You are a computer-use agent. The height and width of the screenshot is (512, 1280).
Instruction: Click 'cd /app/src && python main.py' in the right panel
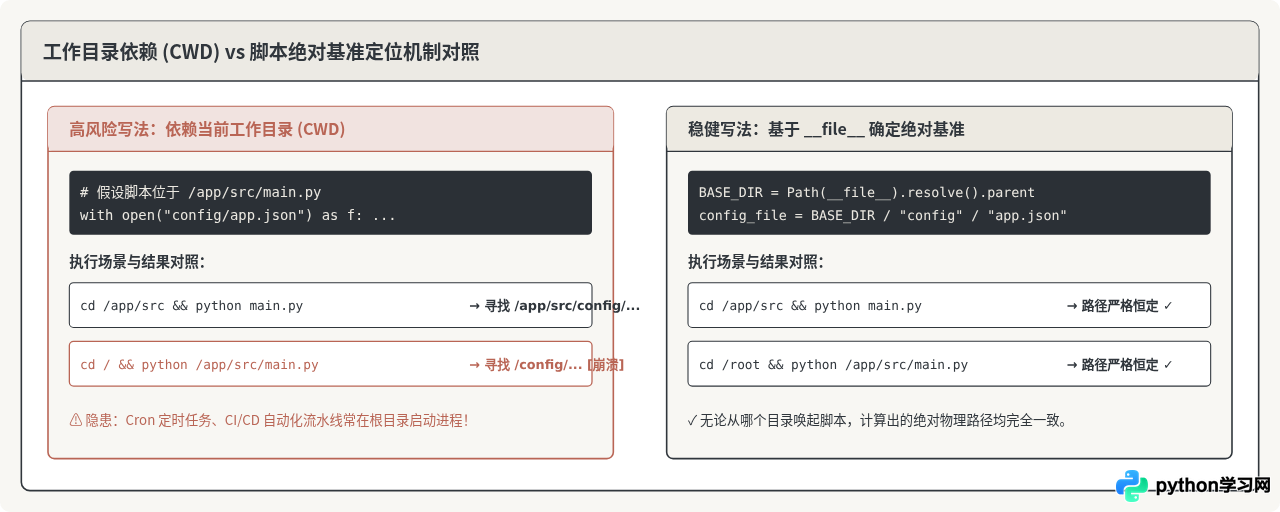pos(810,305)
